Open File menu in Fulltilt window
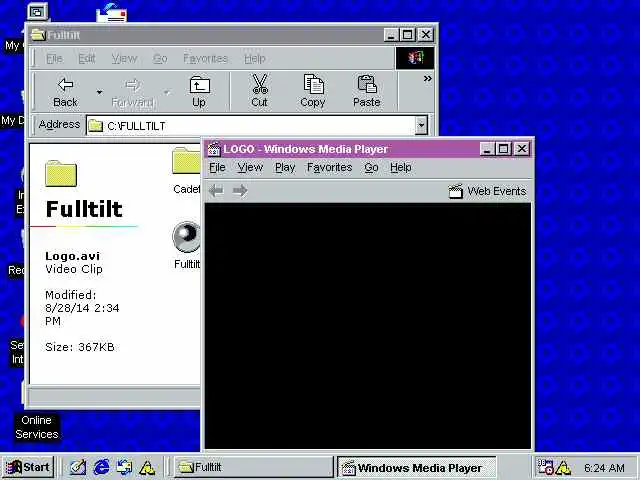 54,59
